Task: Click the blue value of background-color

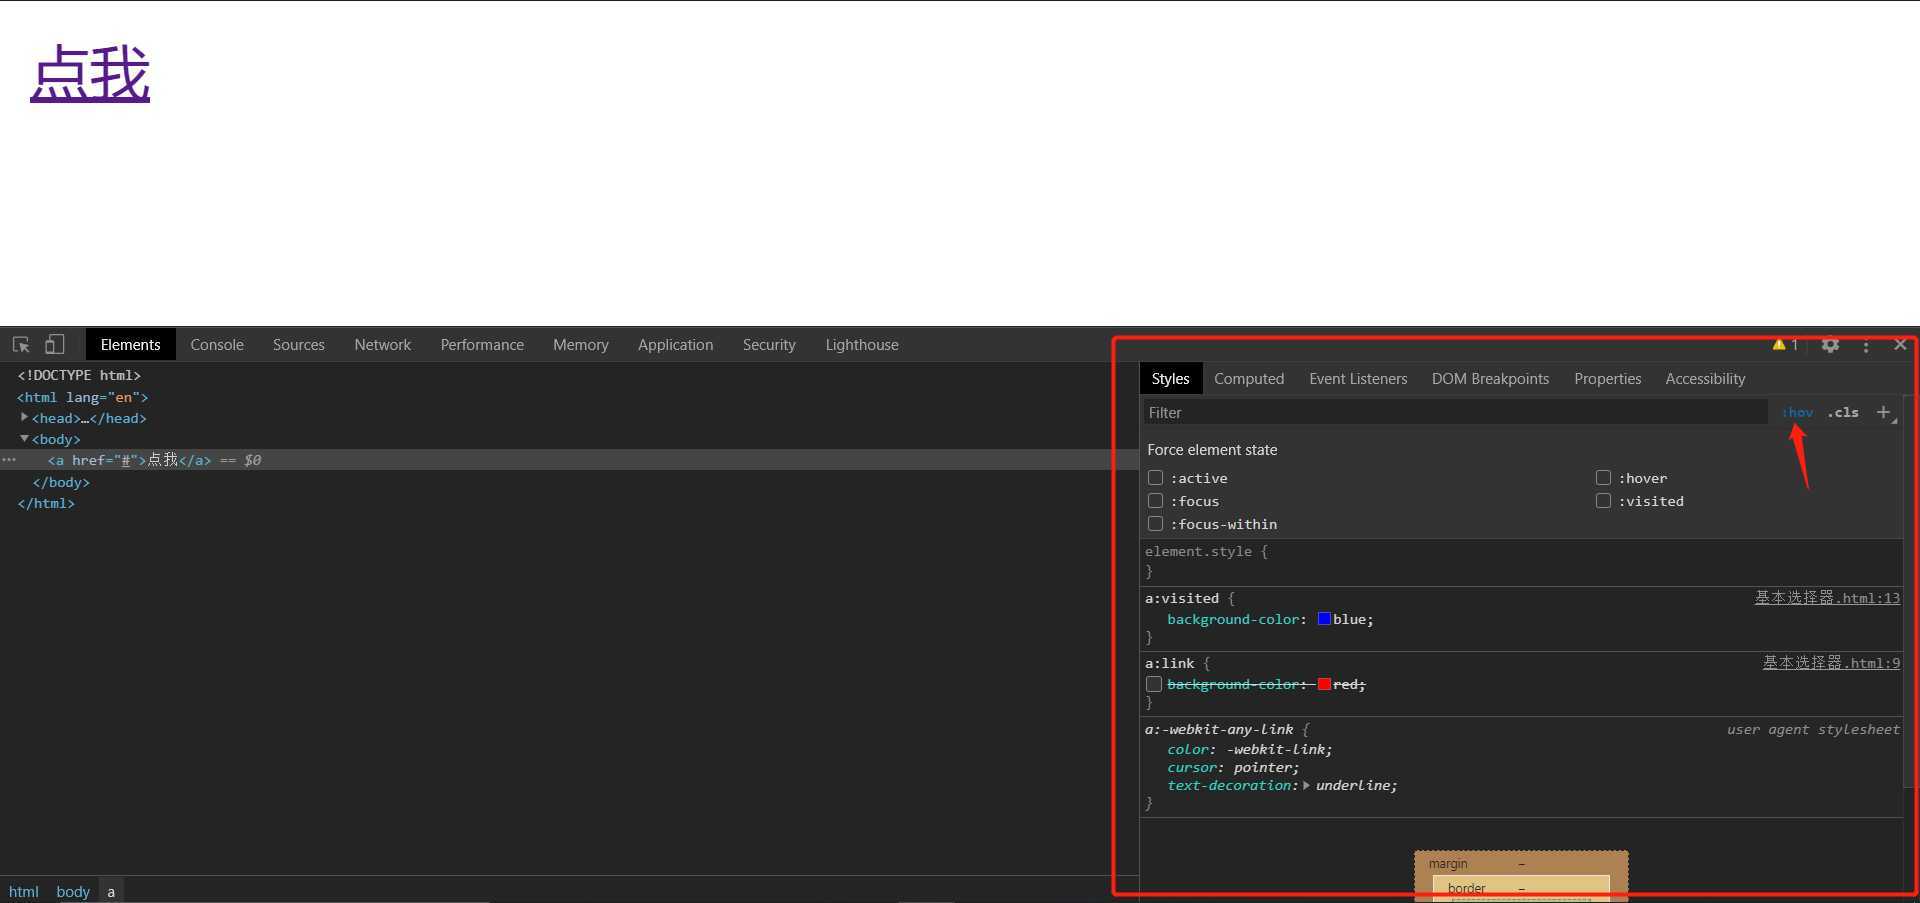Action: click(x=1350, y=619)
